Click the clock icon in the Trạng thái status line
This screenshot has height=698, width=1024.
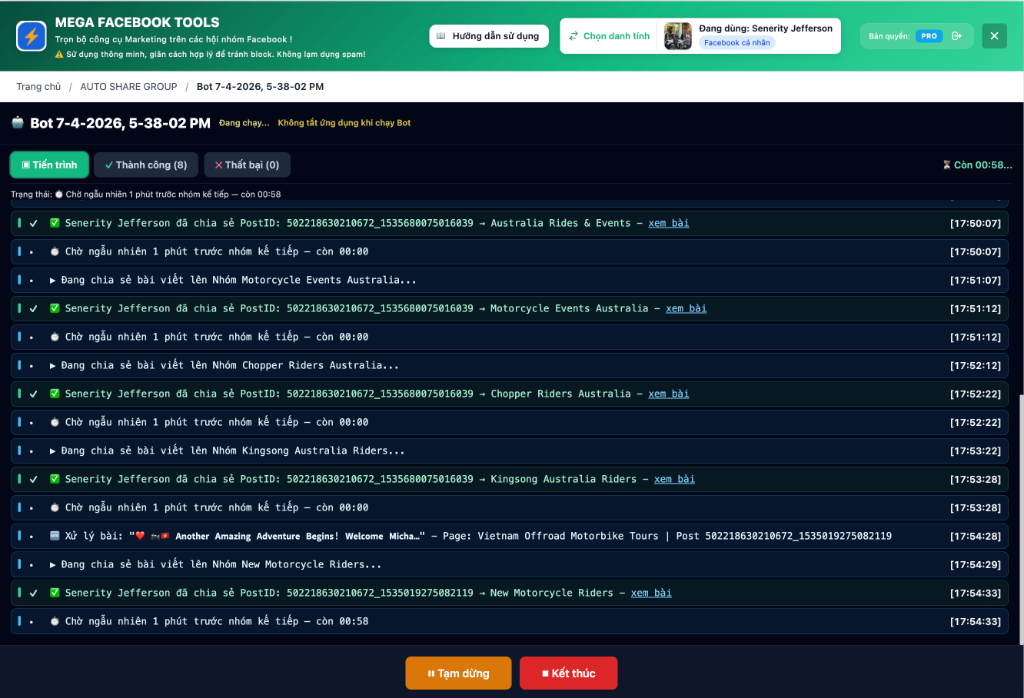click(x=59, y=195)
